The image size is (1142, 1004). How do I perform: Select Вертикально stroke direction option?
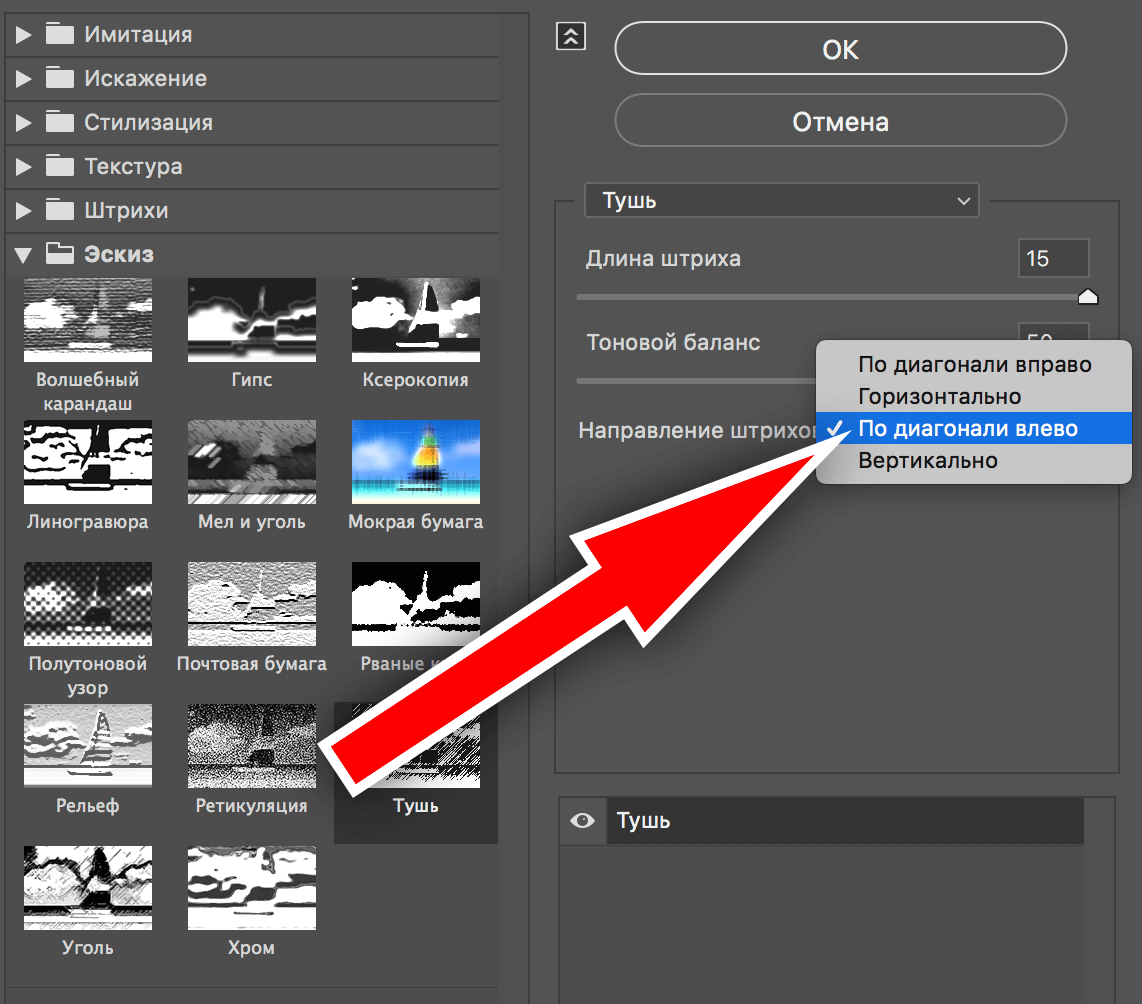coord(927,461)
